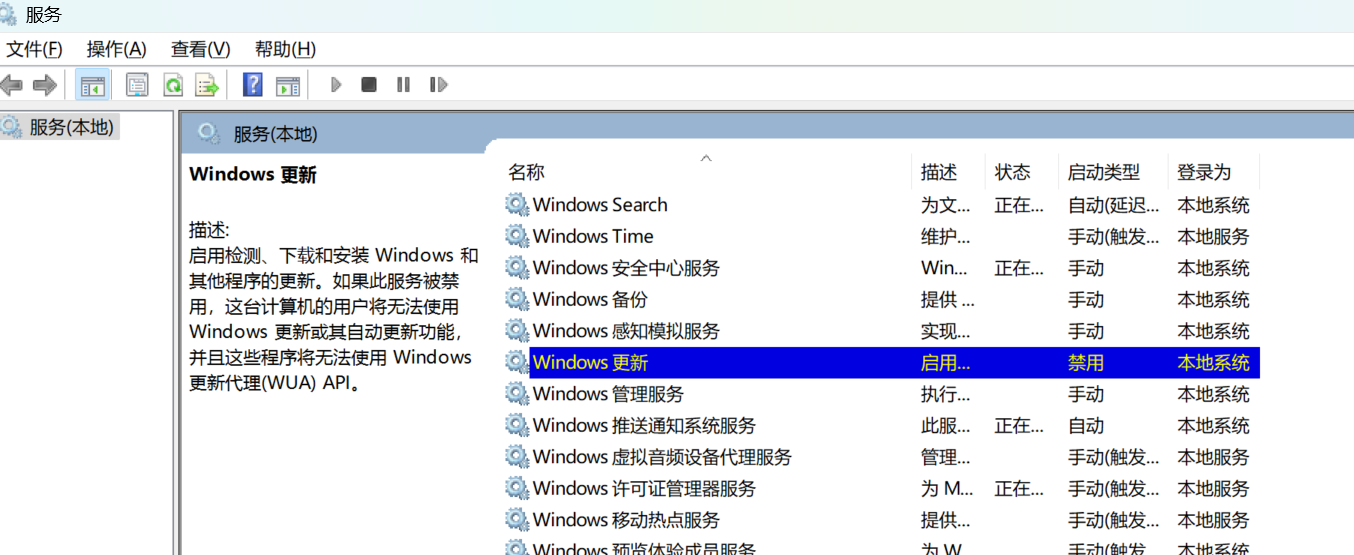This screenshot has width=1354, height=555.
Task: Click the 禁用 startup type cell
Action: pyautogui.click(x=1086, y=362)
